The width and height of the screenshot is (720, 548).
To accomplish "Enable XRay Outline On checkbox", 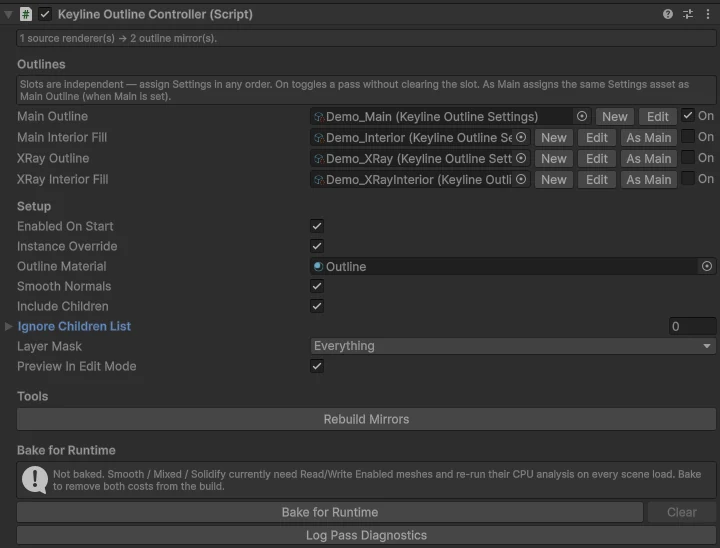I will pyautogui.click(x=687, y=158).
